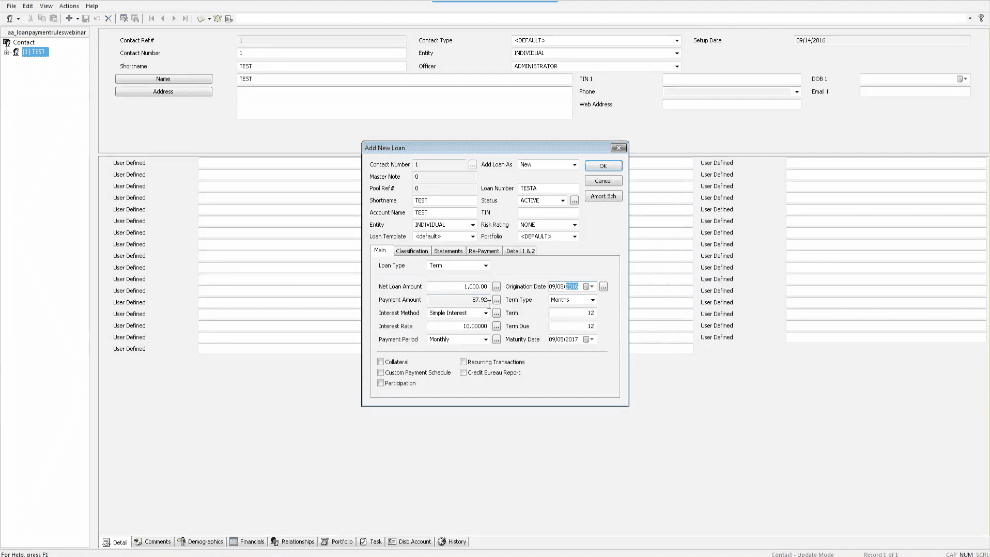Screen dimensions: 990x557
Task: Switch to the Classification tab
Action: 412,251
